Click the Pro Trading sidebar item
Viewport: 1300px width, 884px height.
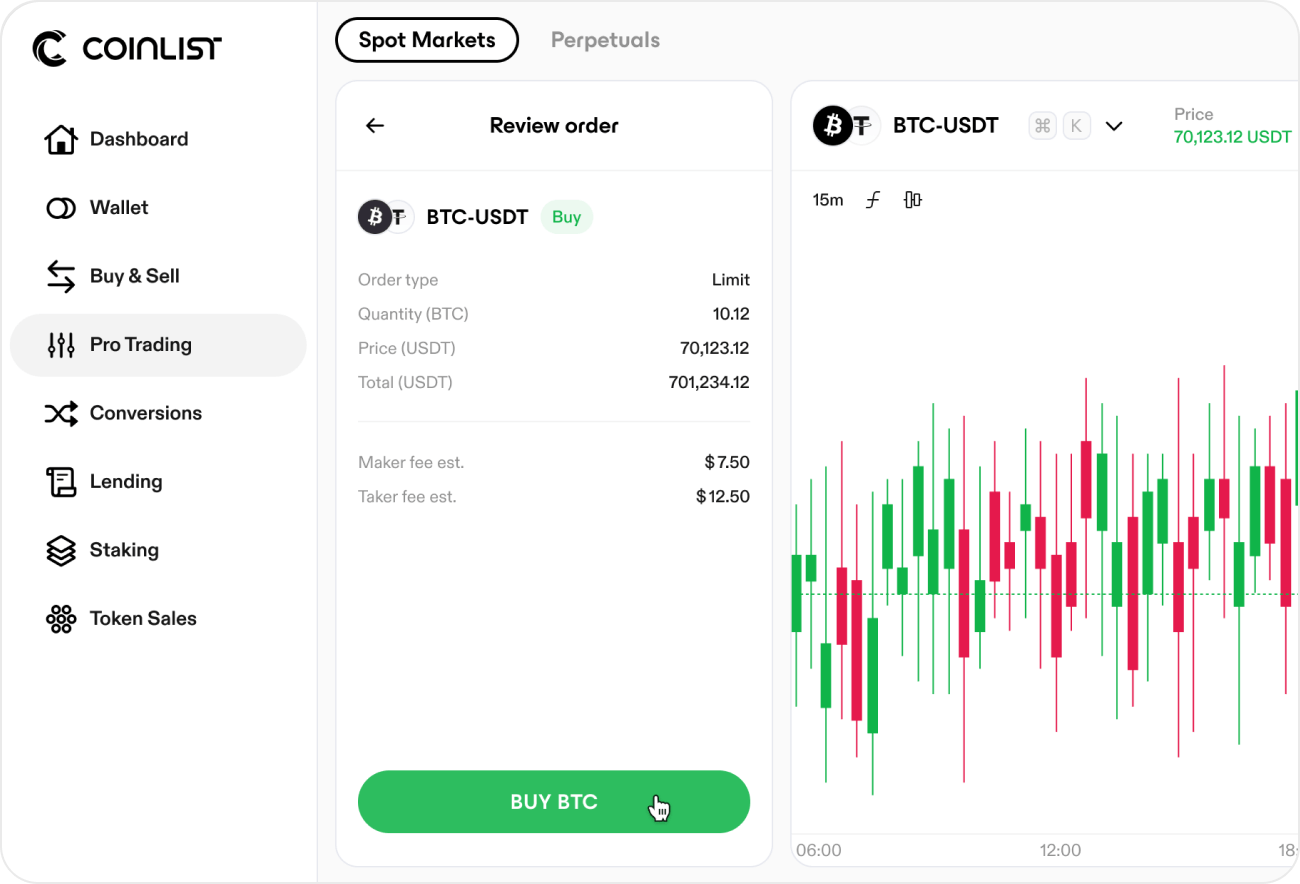click(158, 345)
